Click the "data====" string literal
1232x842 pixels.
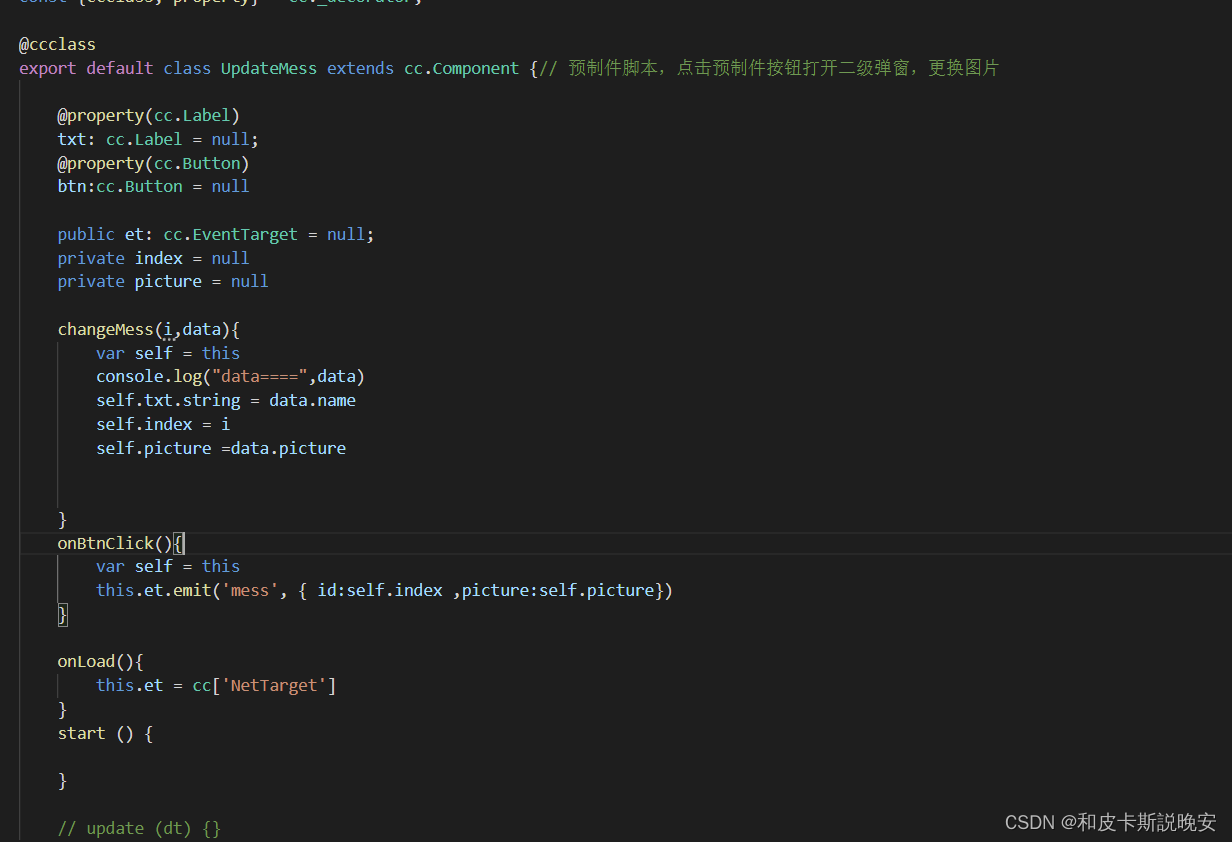(x=259, y=376)
